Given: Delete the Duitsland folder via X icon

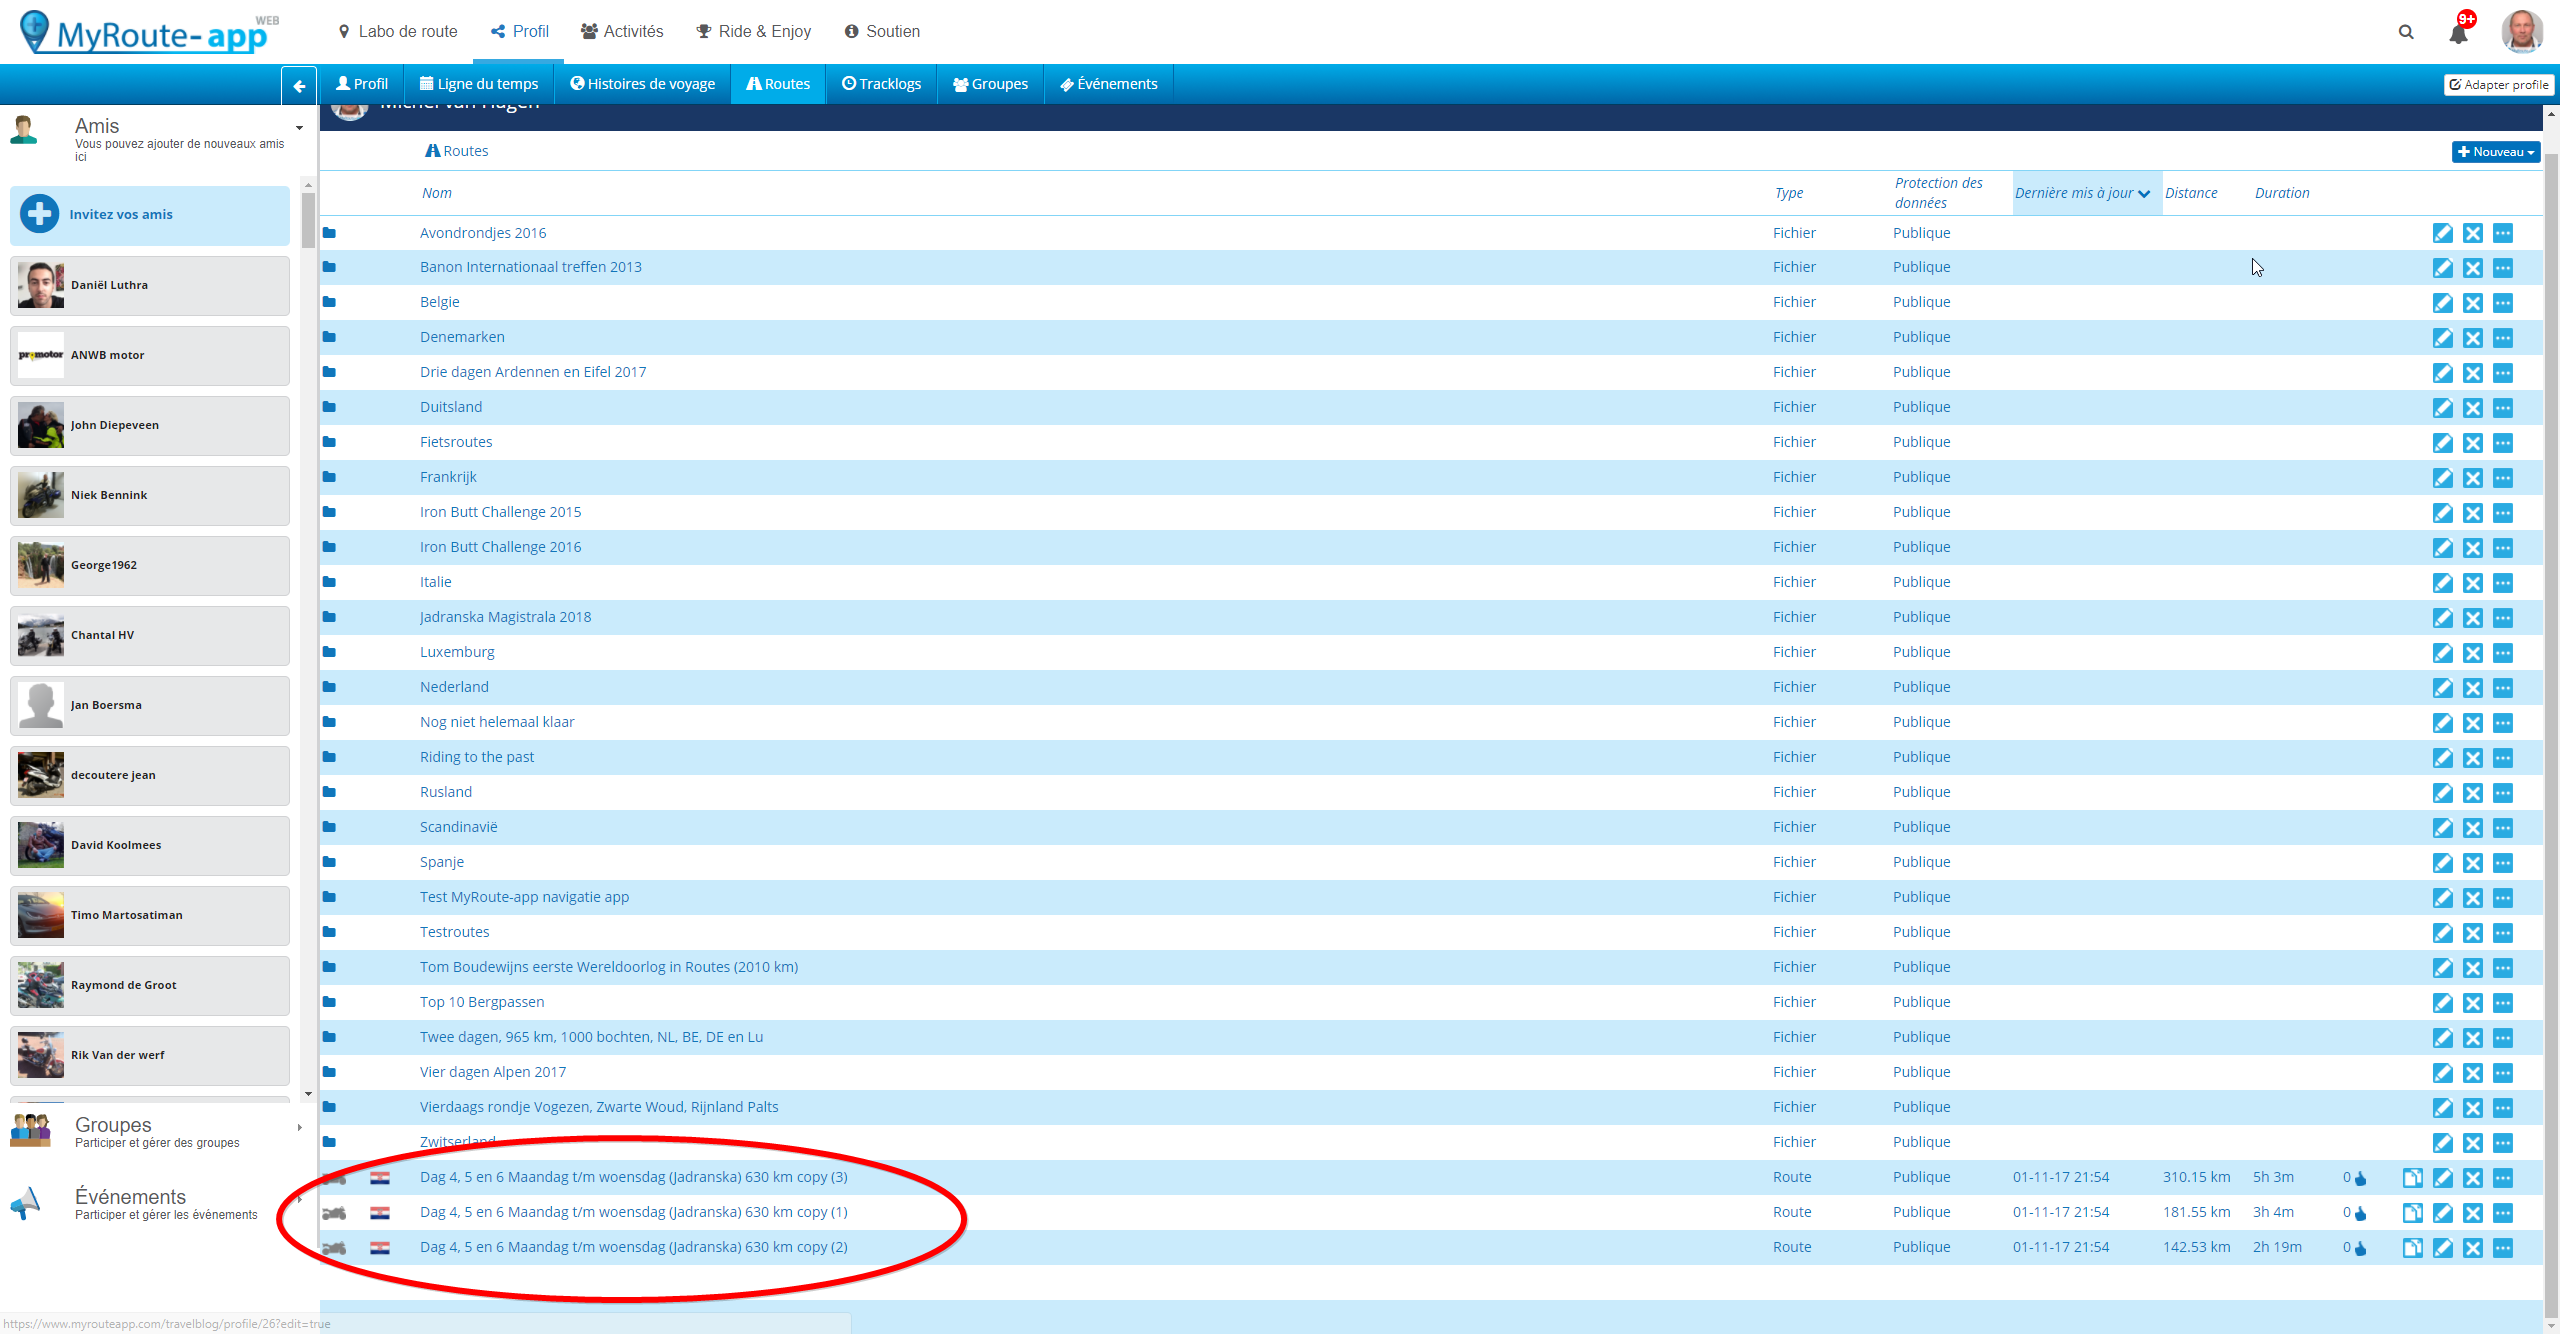Looking at the screenshot, I should pos(2472,408).
